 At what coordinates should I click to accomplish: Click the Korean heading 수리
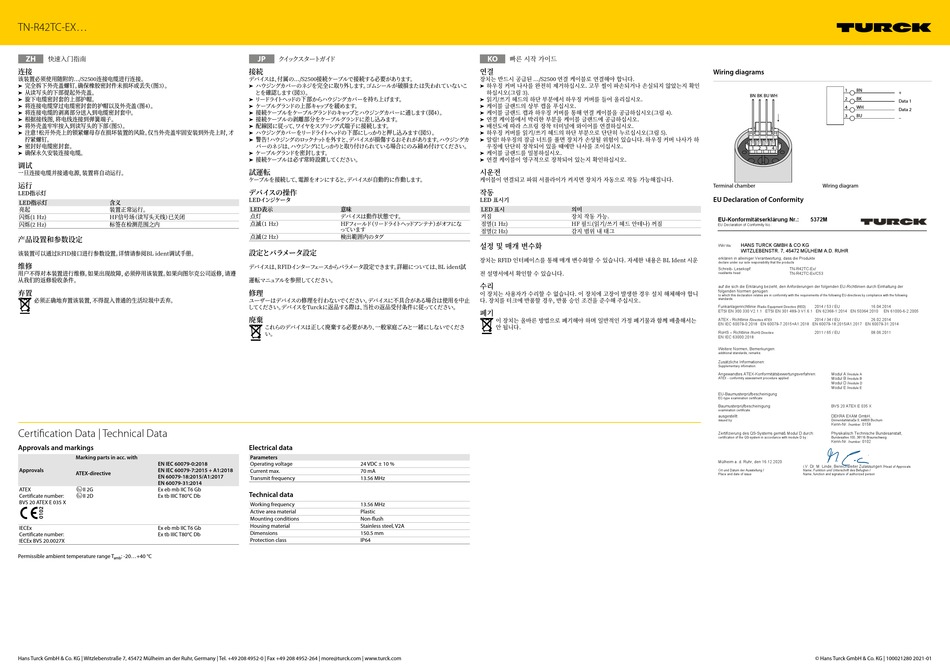pyautogui.click(x=487, y=286)
